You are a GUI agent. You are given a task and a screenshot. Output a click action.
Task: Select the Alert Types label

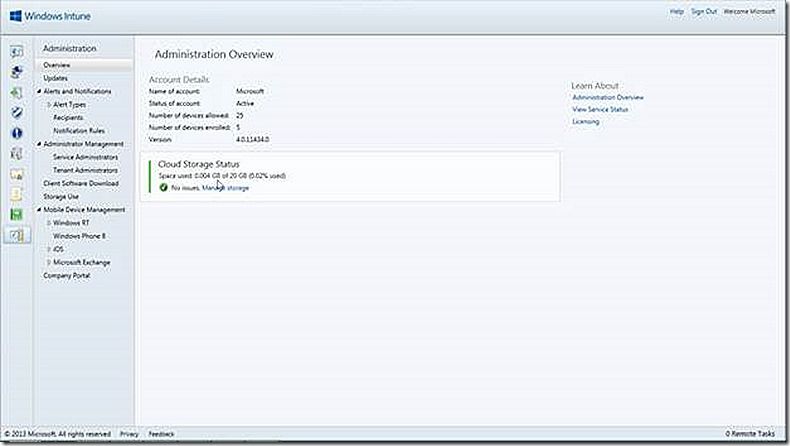click(x=70, y=104)
